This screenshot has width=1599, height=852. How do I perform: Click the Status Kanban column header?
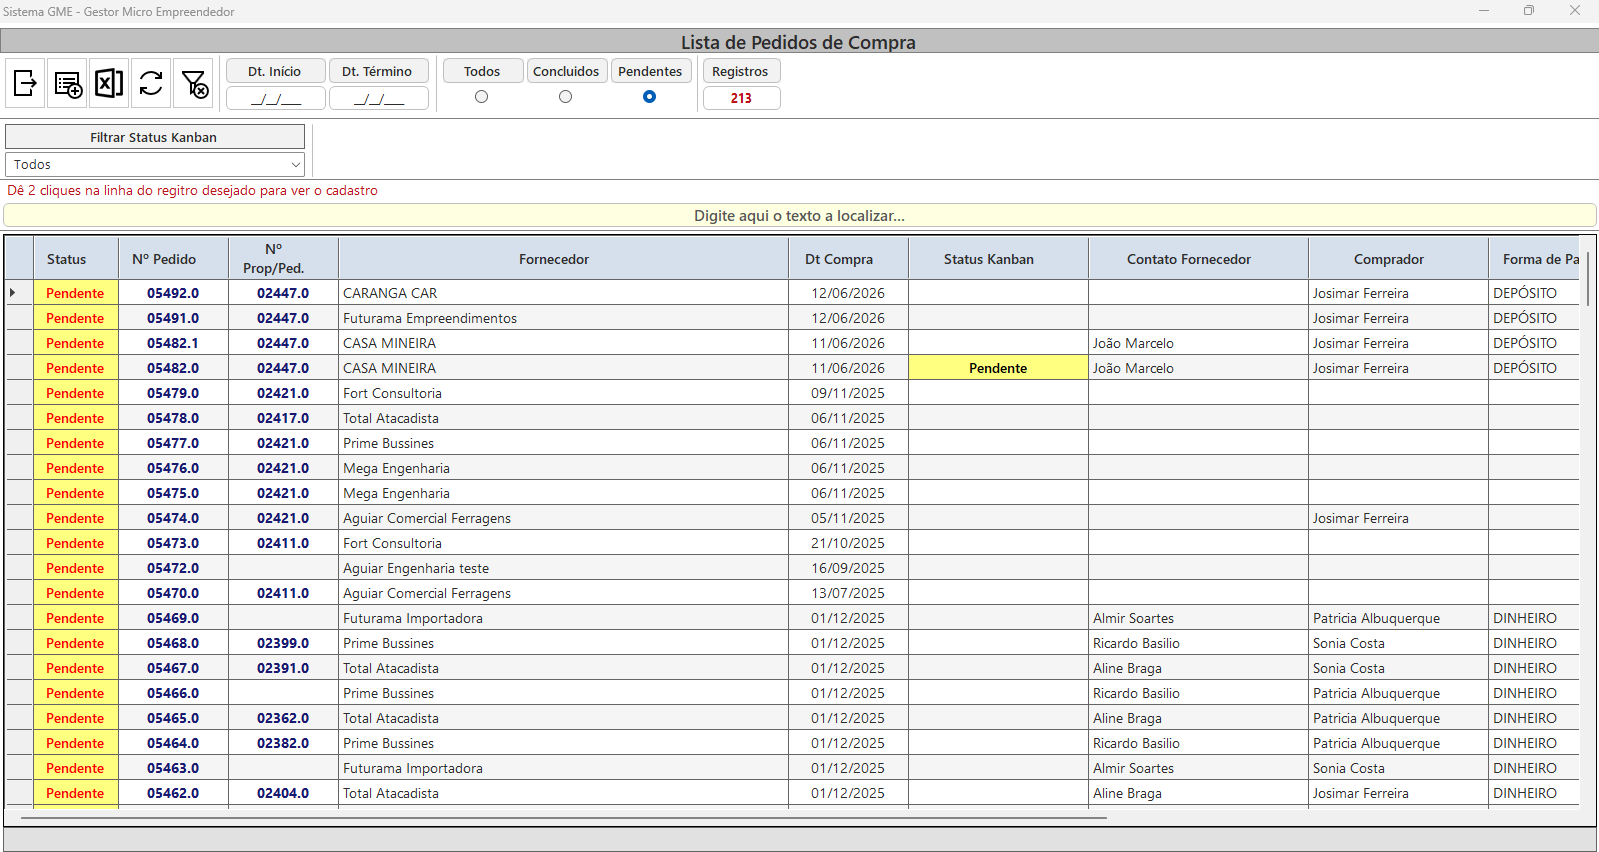click(x=998, y=259)
